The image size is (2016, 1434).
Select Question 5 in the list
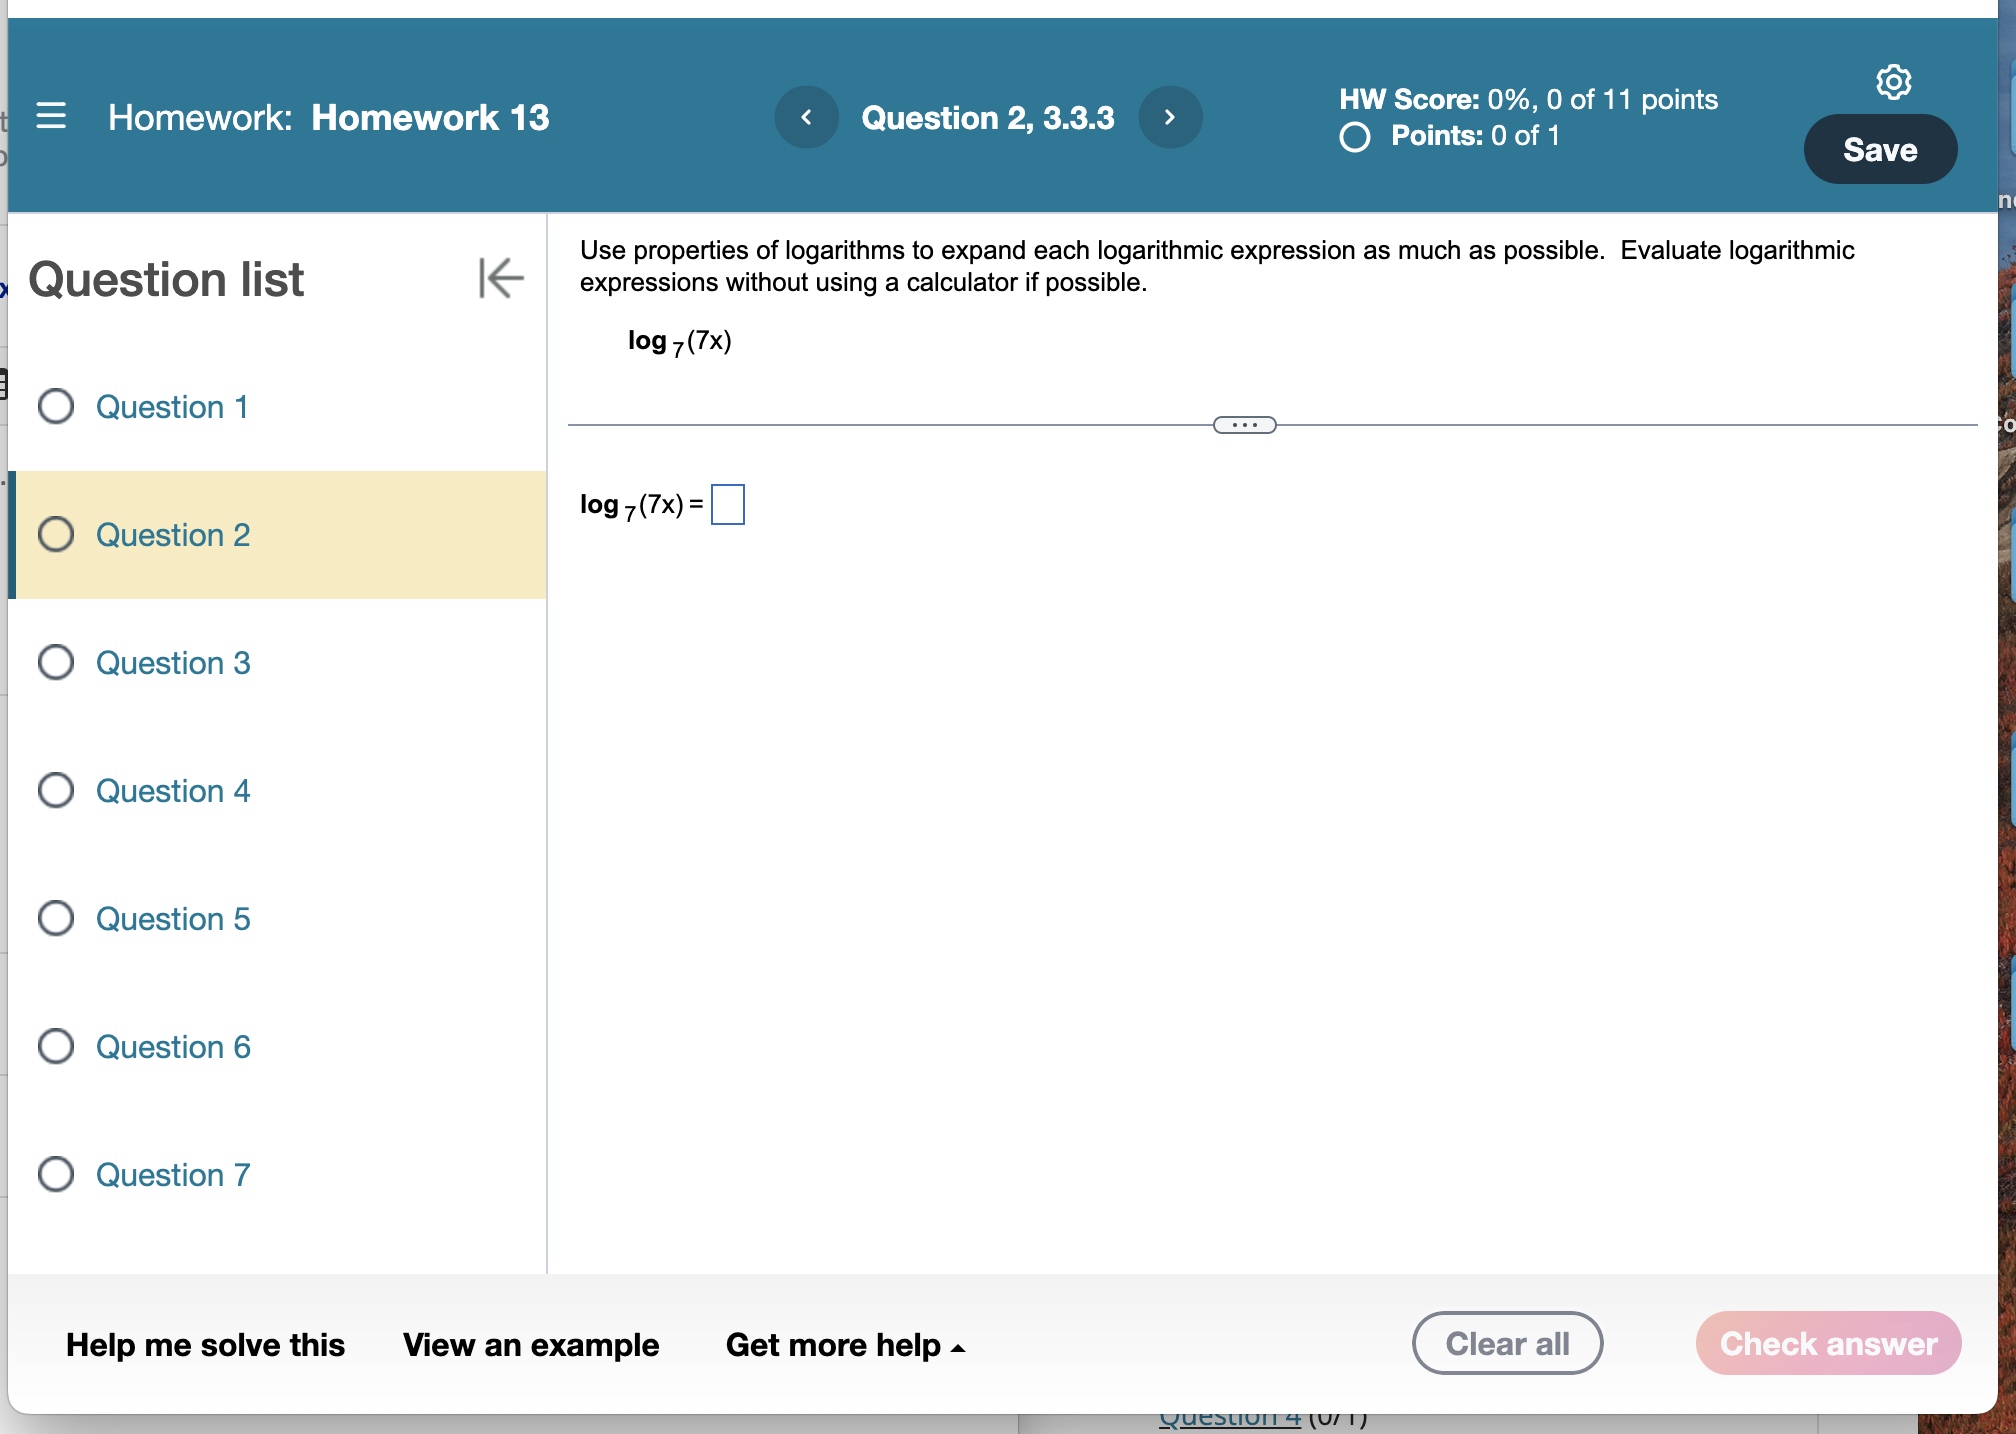pos(173,919)
